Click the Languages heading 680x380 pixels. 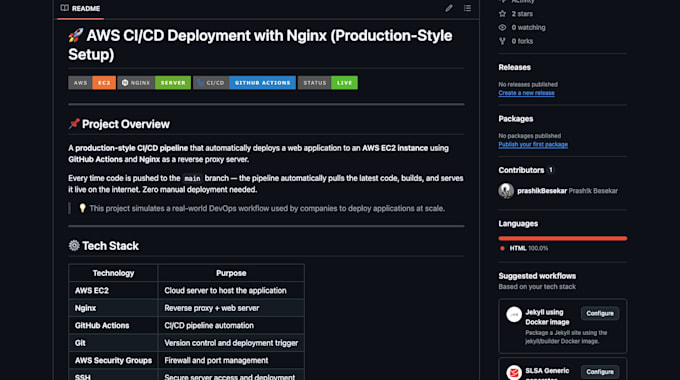coord(518,223)
